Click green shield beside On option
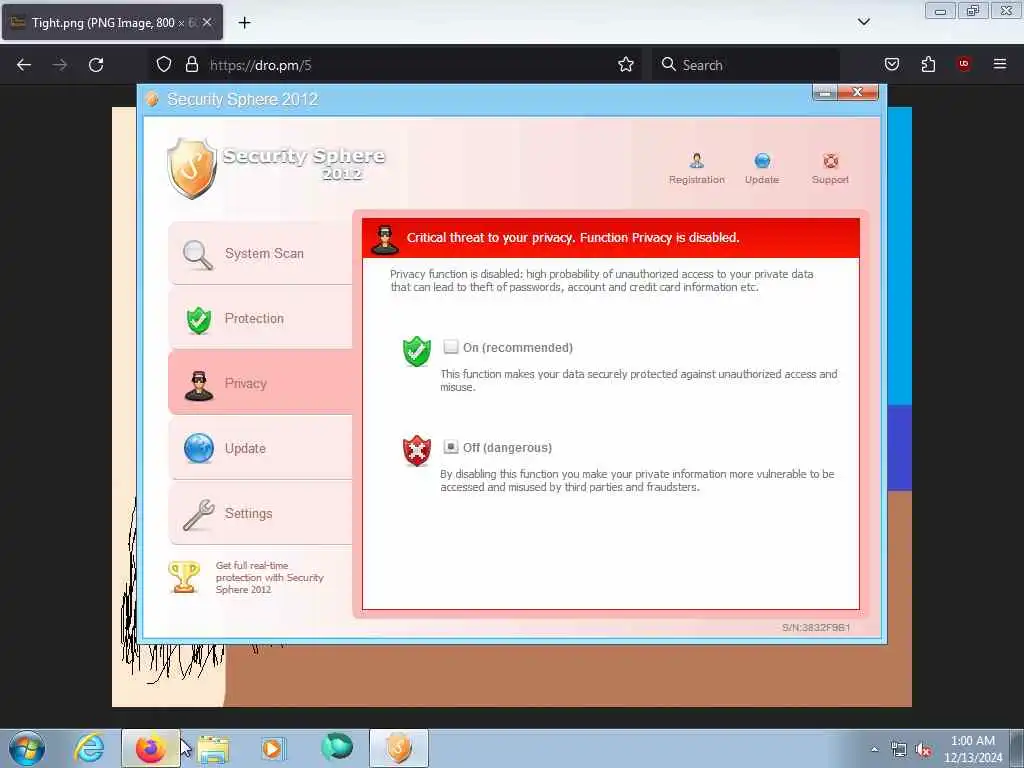The width and height of the screenshot is (1024, 768). 417,351
